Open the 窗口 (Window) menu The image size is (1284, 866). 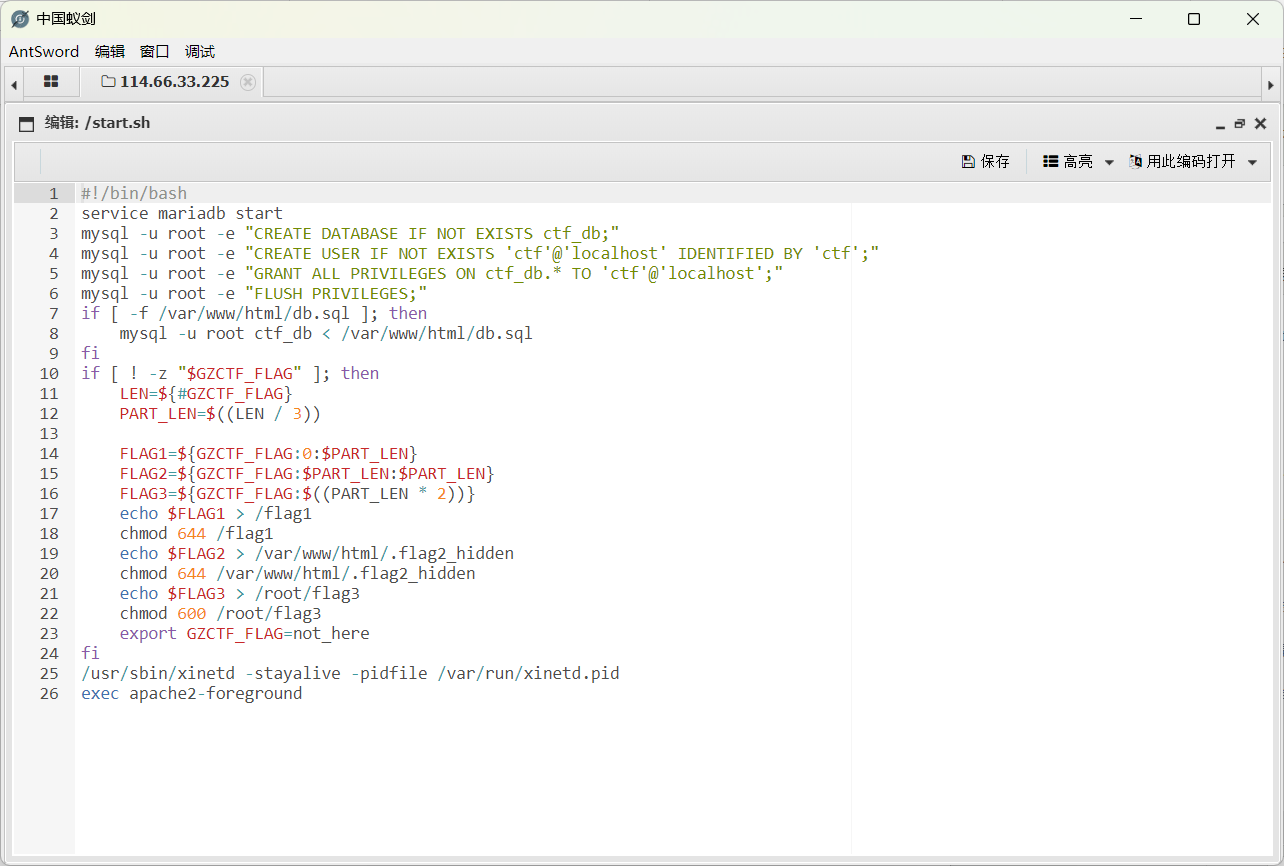[x=155, y=52]
